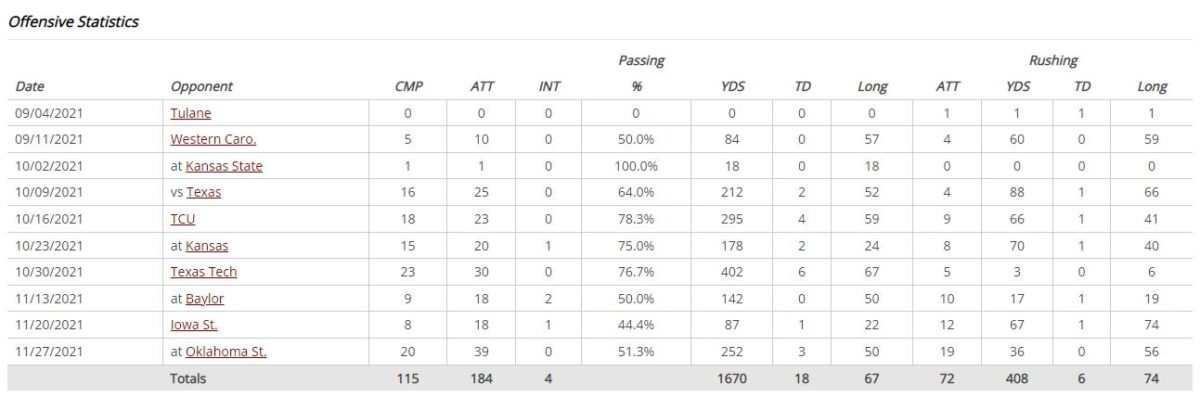The width and height of the screenshot is (1200, 410).
Task: Open the Oklahoma St. link
Action: (226, 352)
